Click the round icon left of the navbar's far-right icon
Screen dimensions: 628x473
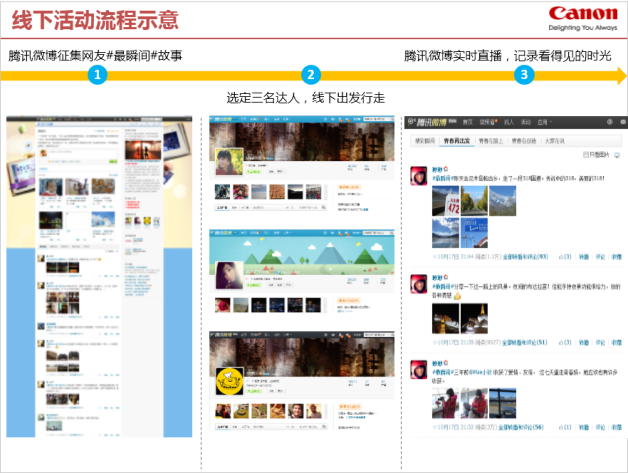610,122
